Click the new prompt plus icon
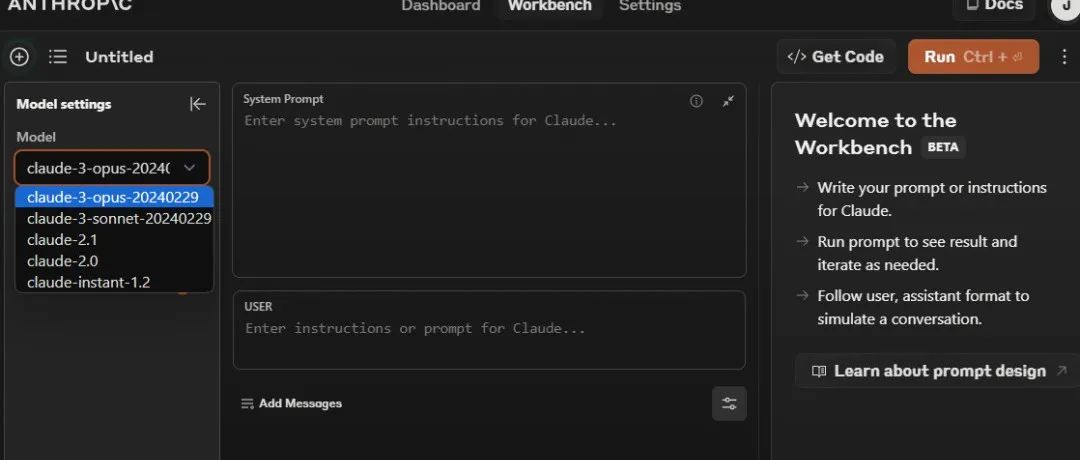The image size is (1080, 460). tap(19, 57)
